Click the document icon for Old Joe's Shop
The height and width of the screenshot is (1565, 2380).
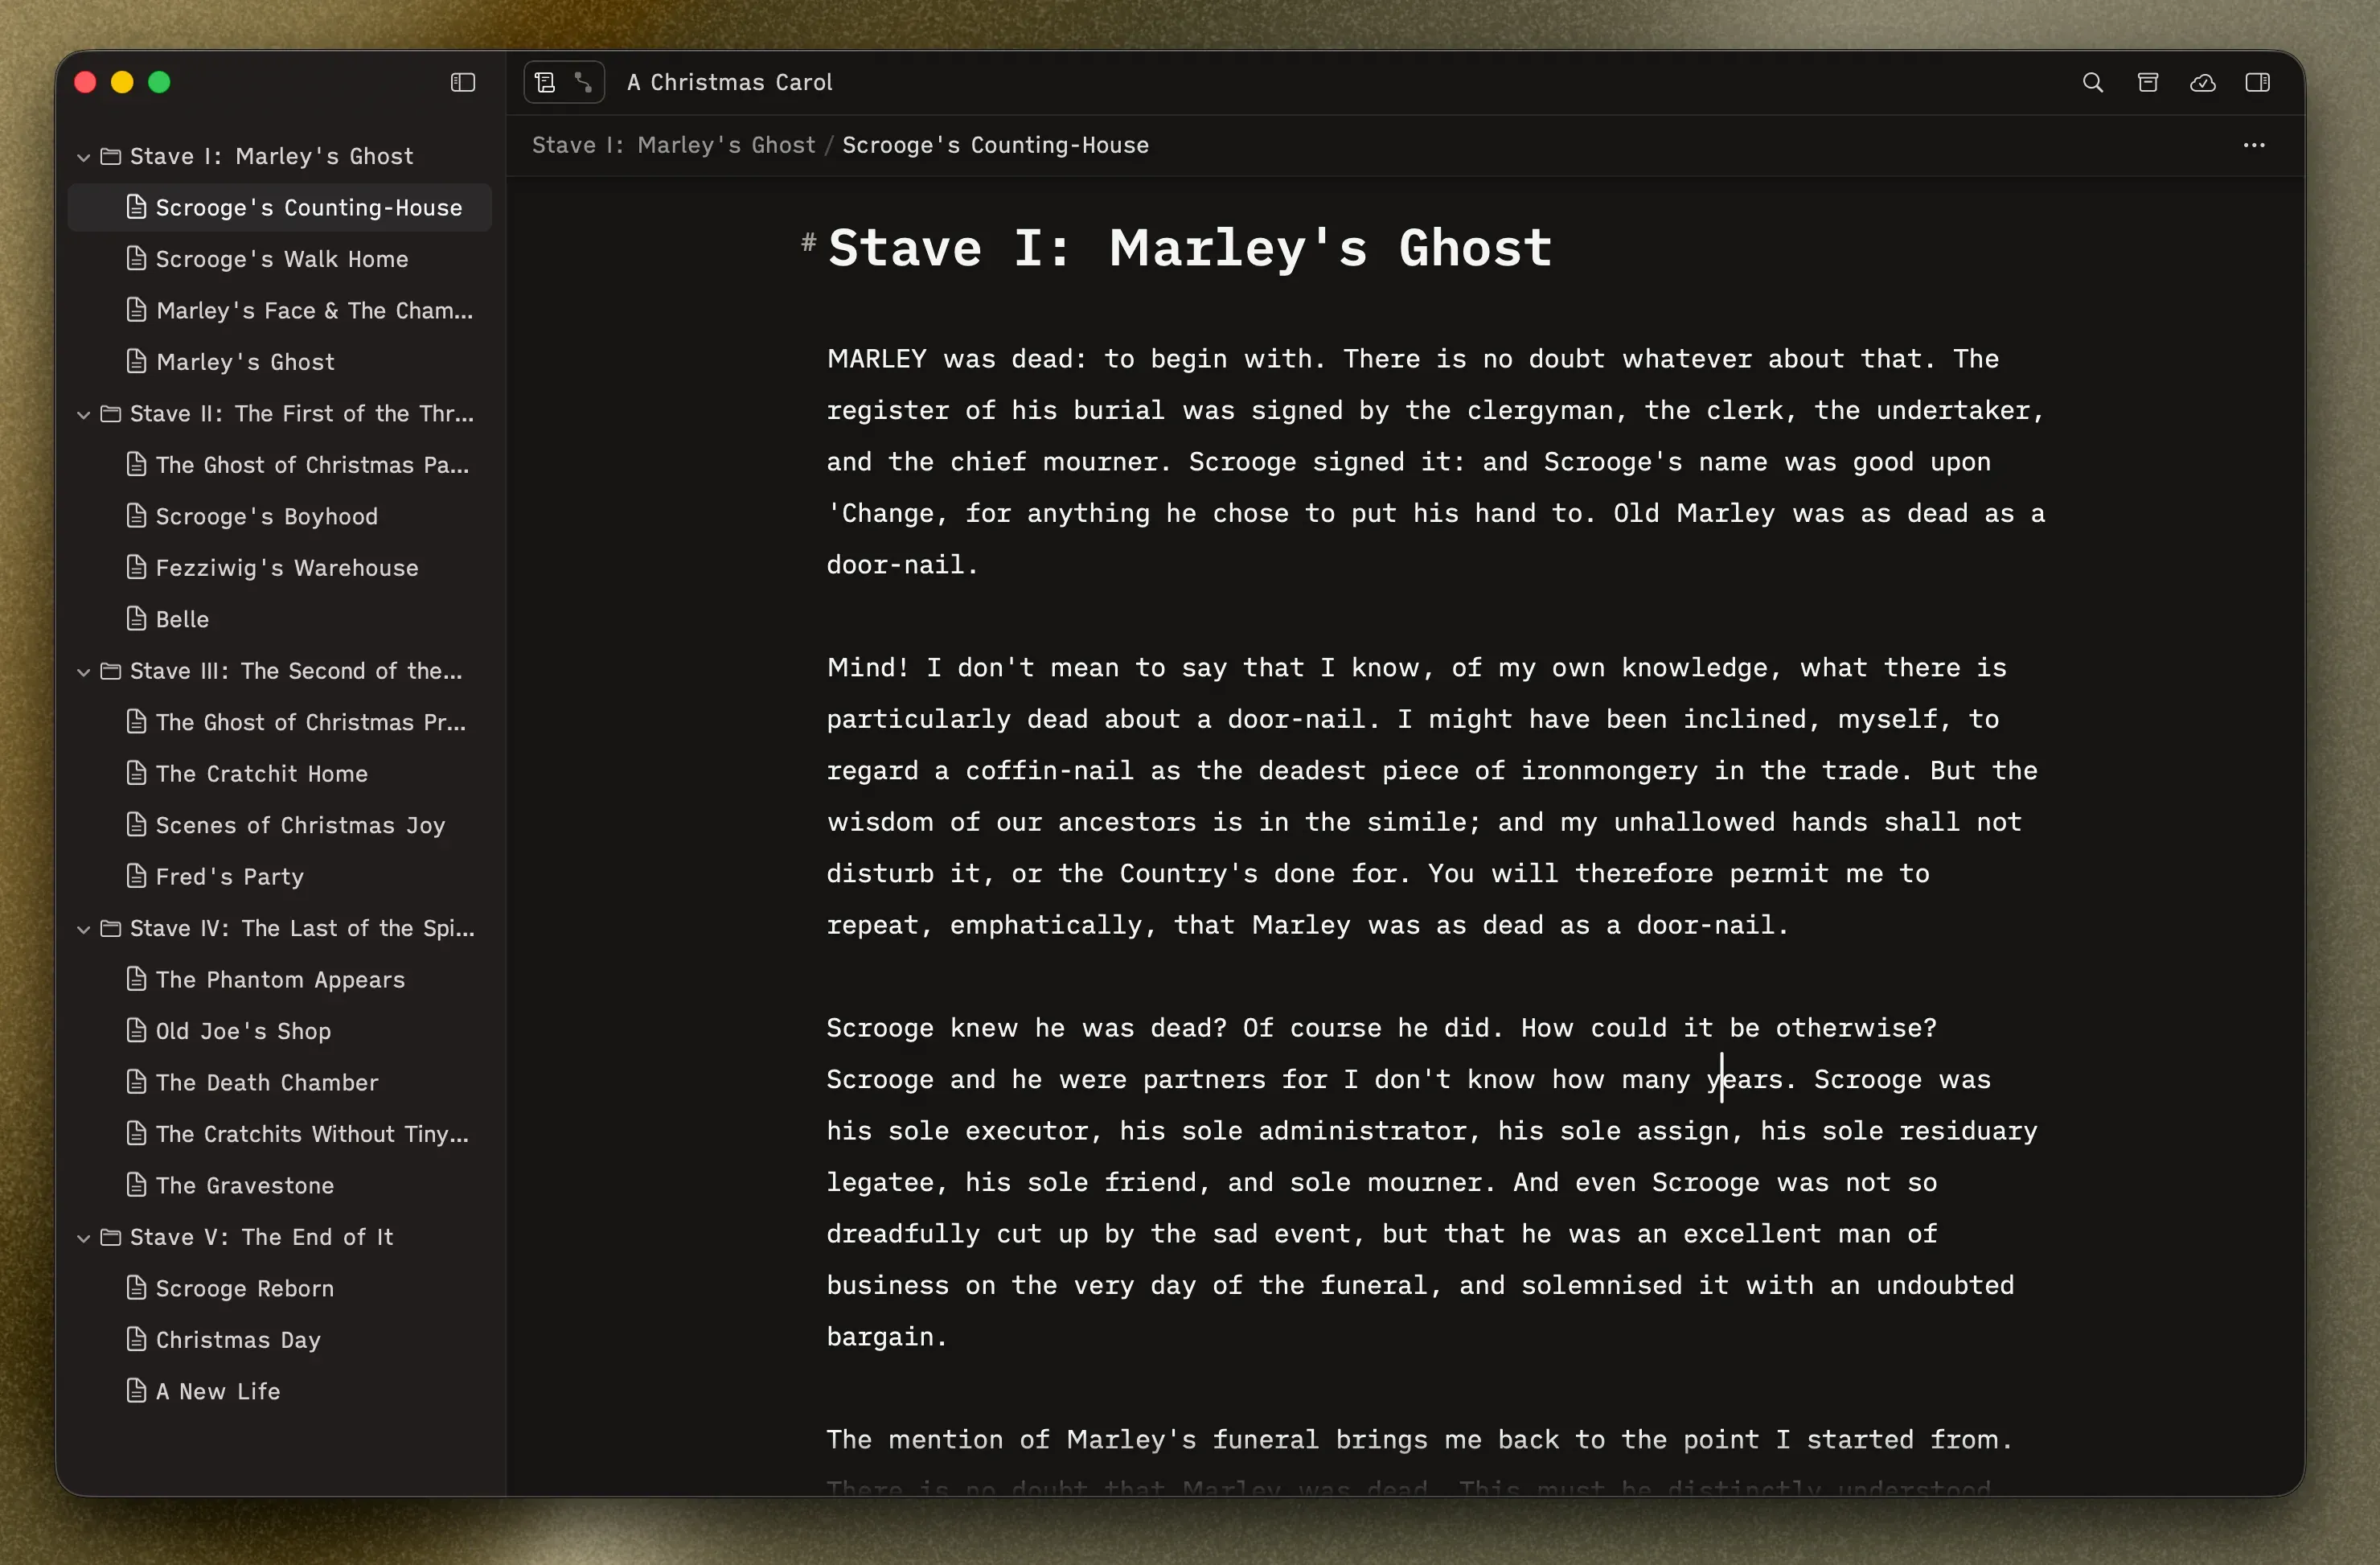click(137, 1030)
